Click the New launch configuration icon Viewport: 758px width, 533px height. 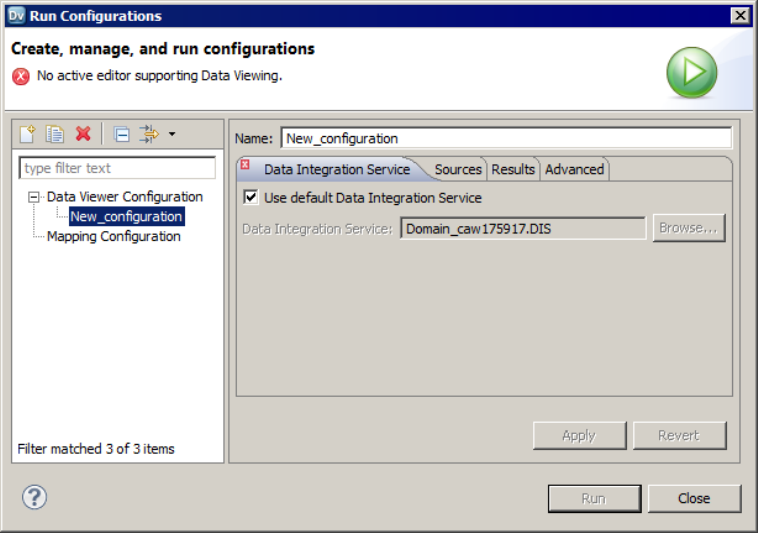pyautogui.click(x=28, y=134)
